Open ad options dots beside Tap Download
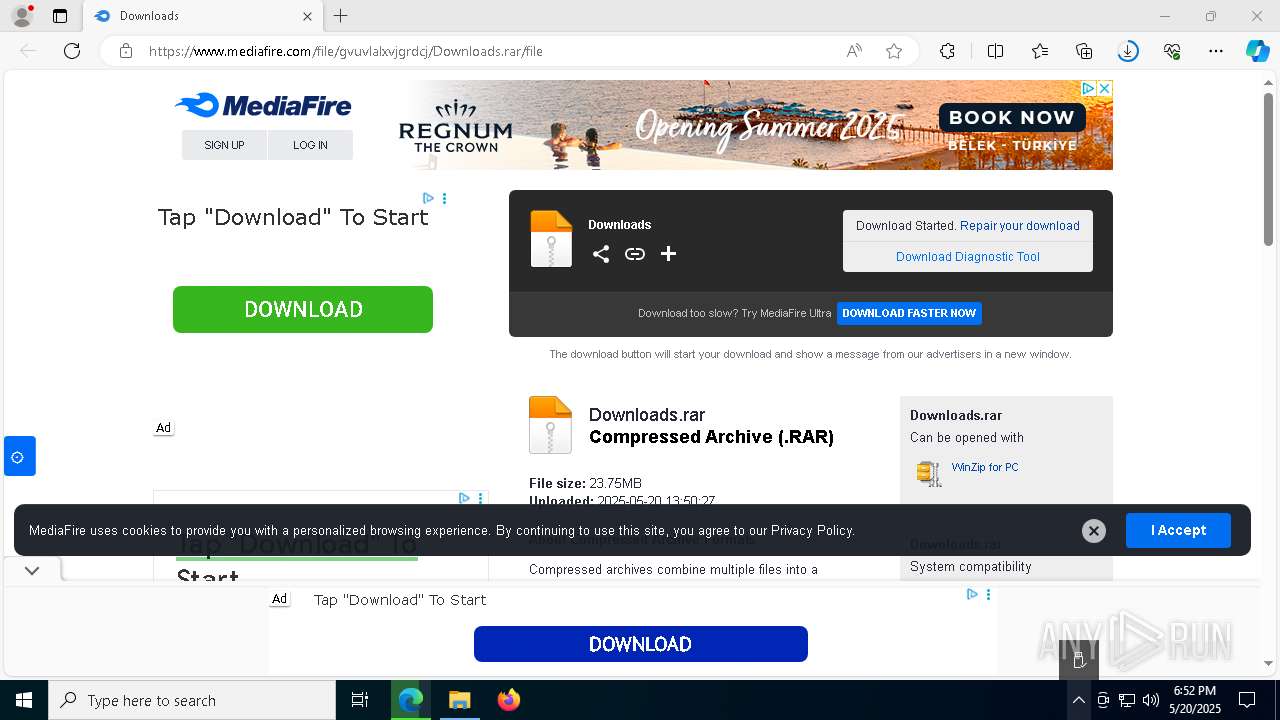Viewport: 1280px width, 720px height. point(444,199)
